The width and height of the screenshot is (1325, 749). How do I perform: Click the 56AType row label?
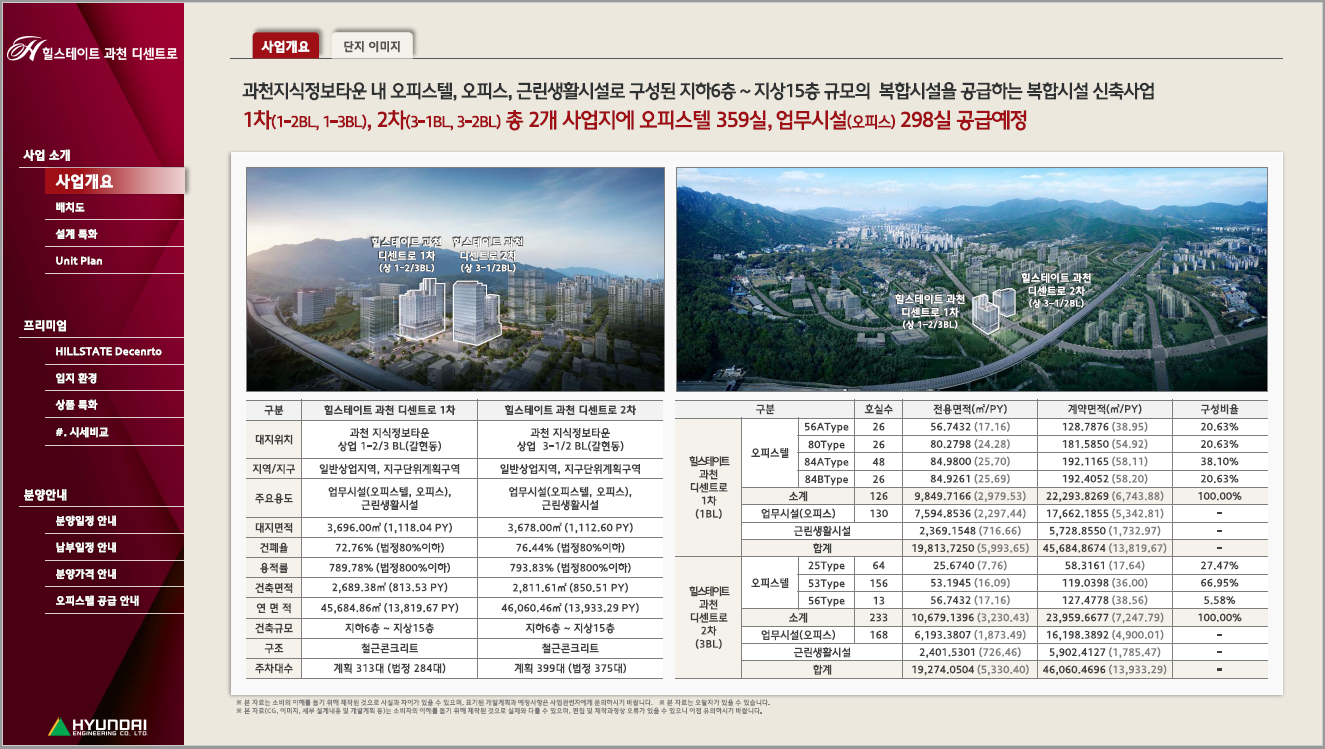827,427
